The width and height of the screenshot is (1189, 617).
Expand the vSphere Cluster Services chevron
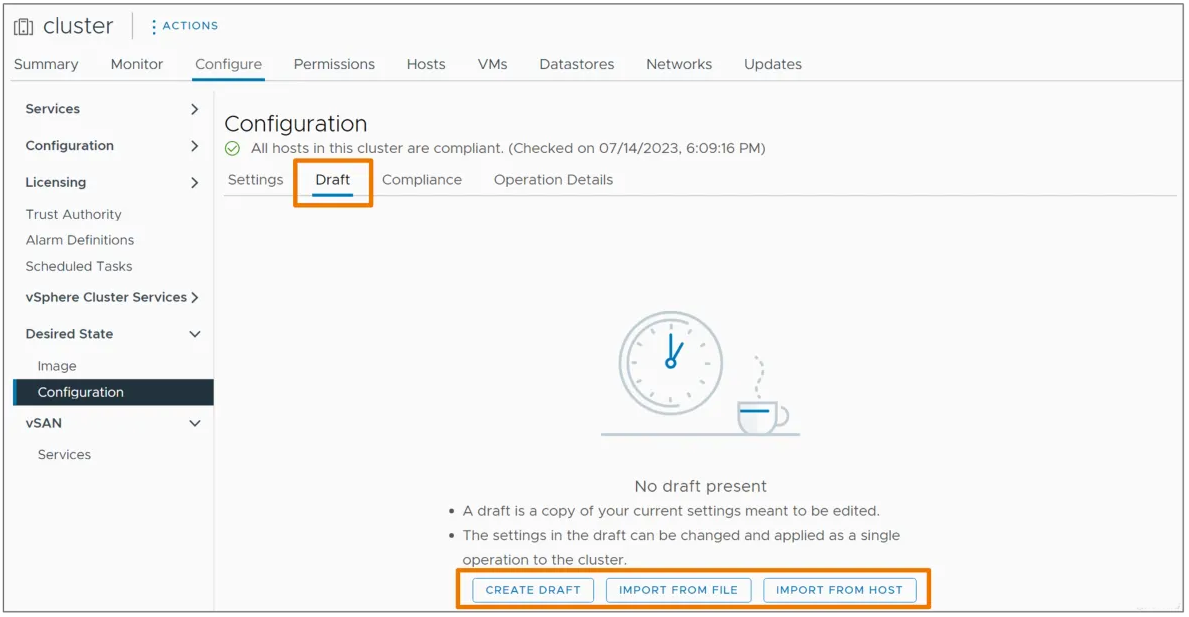pyautogui.click(x=195, y=297)
